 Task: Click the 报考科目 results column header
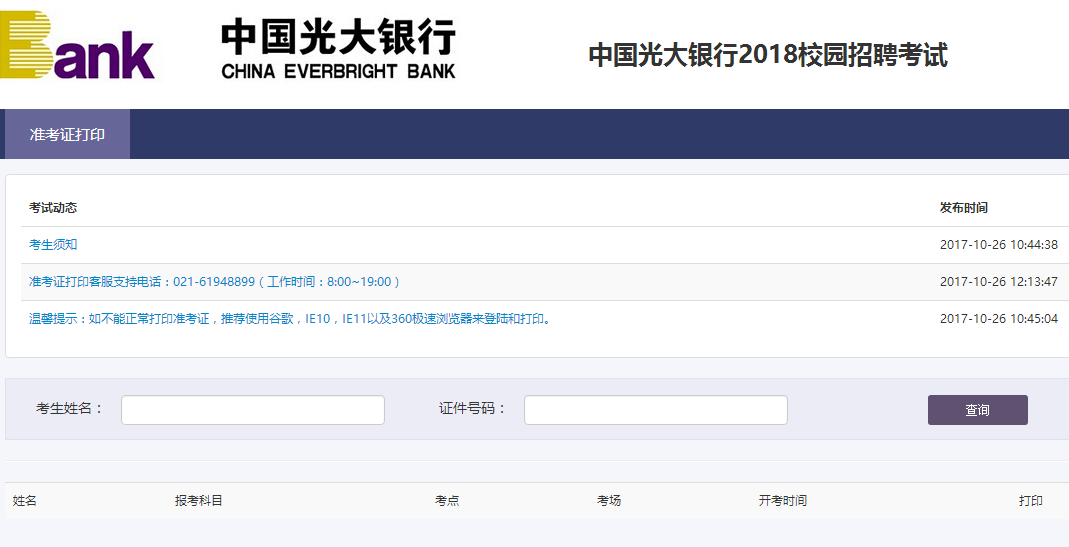click(198, 501)
